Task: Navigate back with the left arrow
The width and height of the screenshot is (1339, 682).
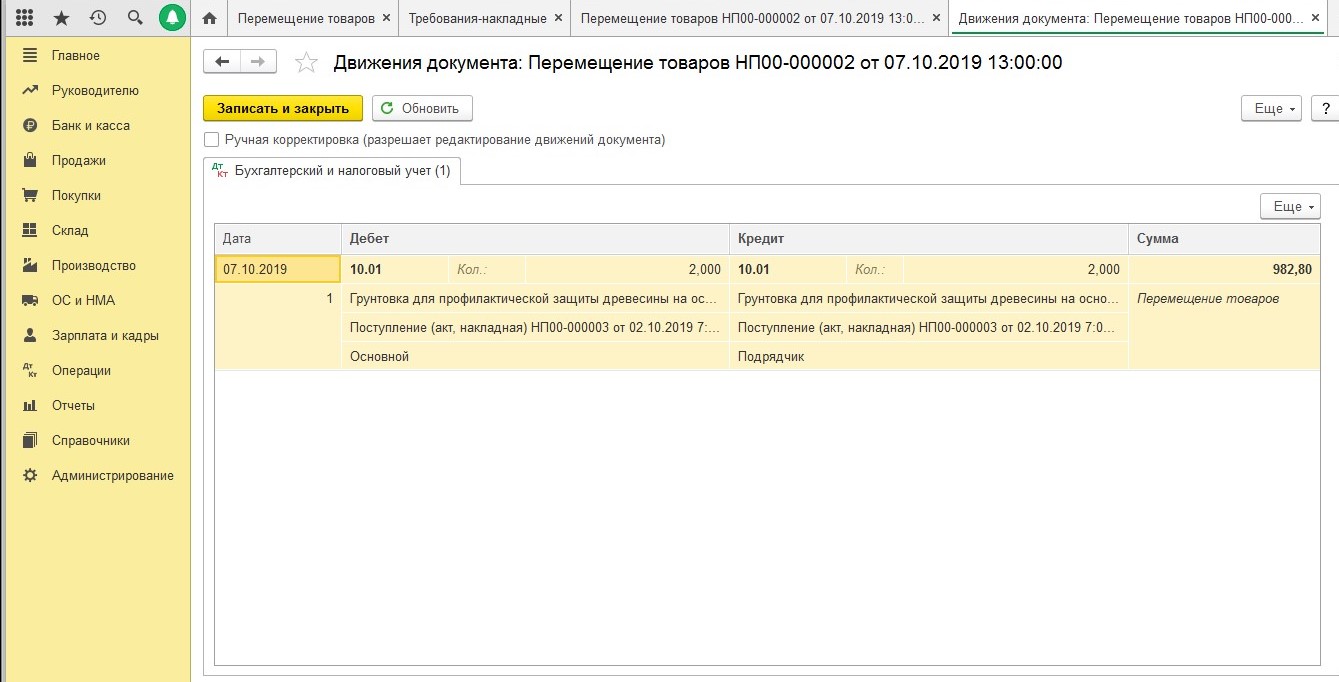Action: pos(222,62)
